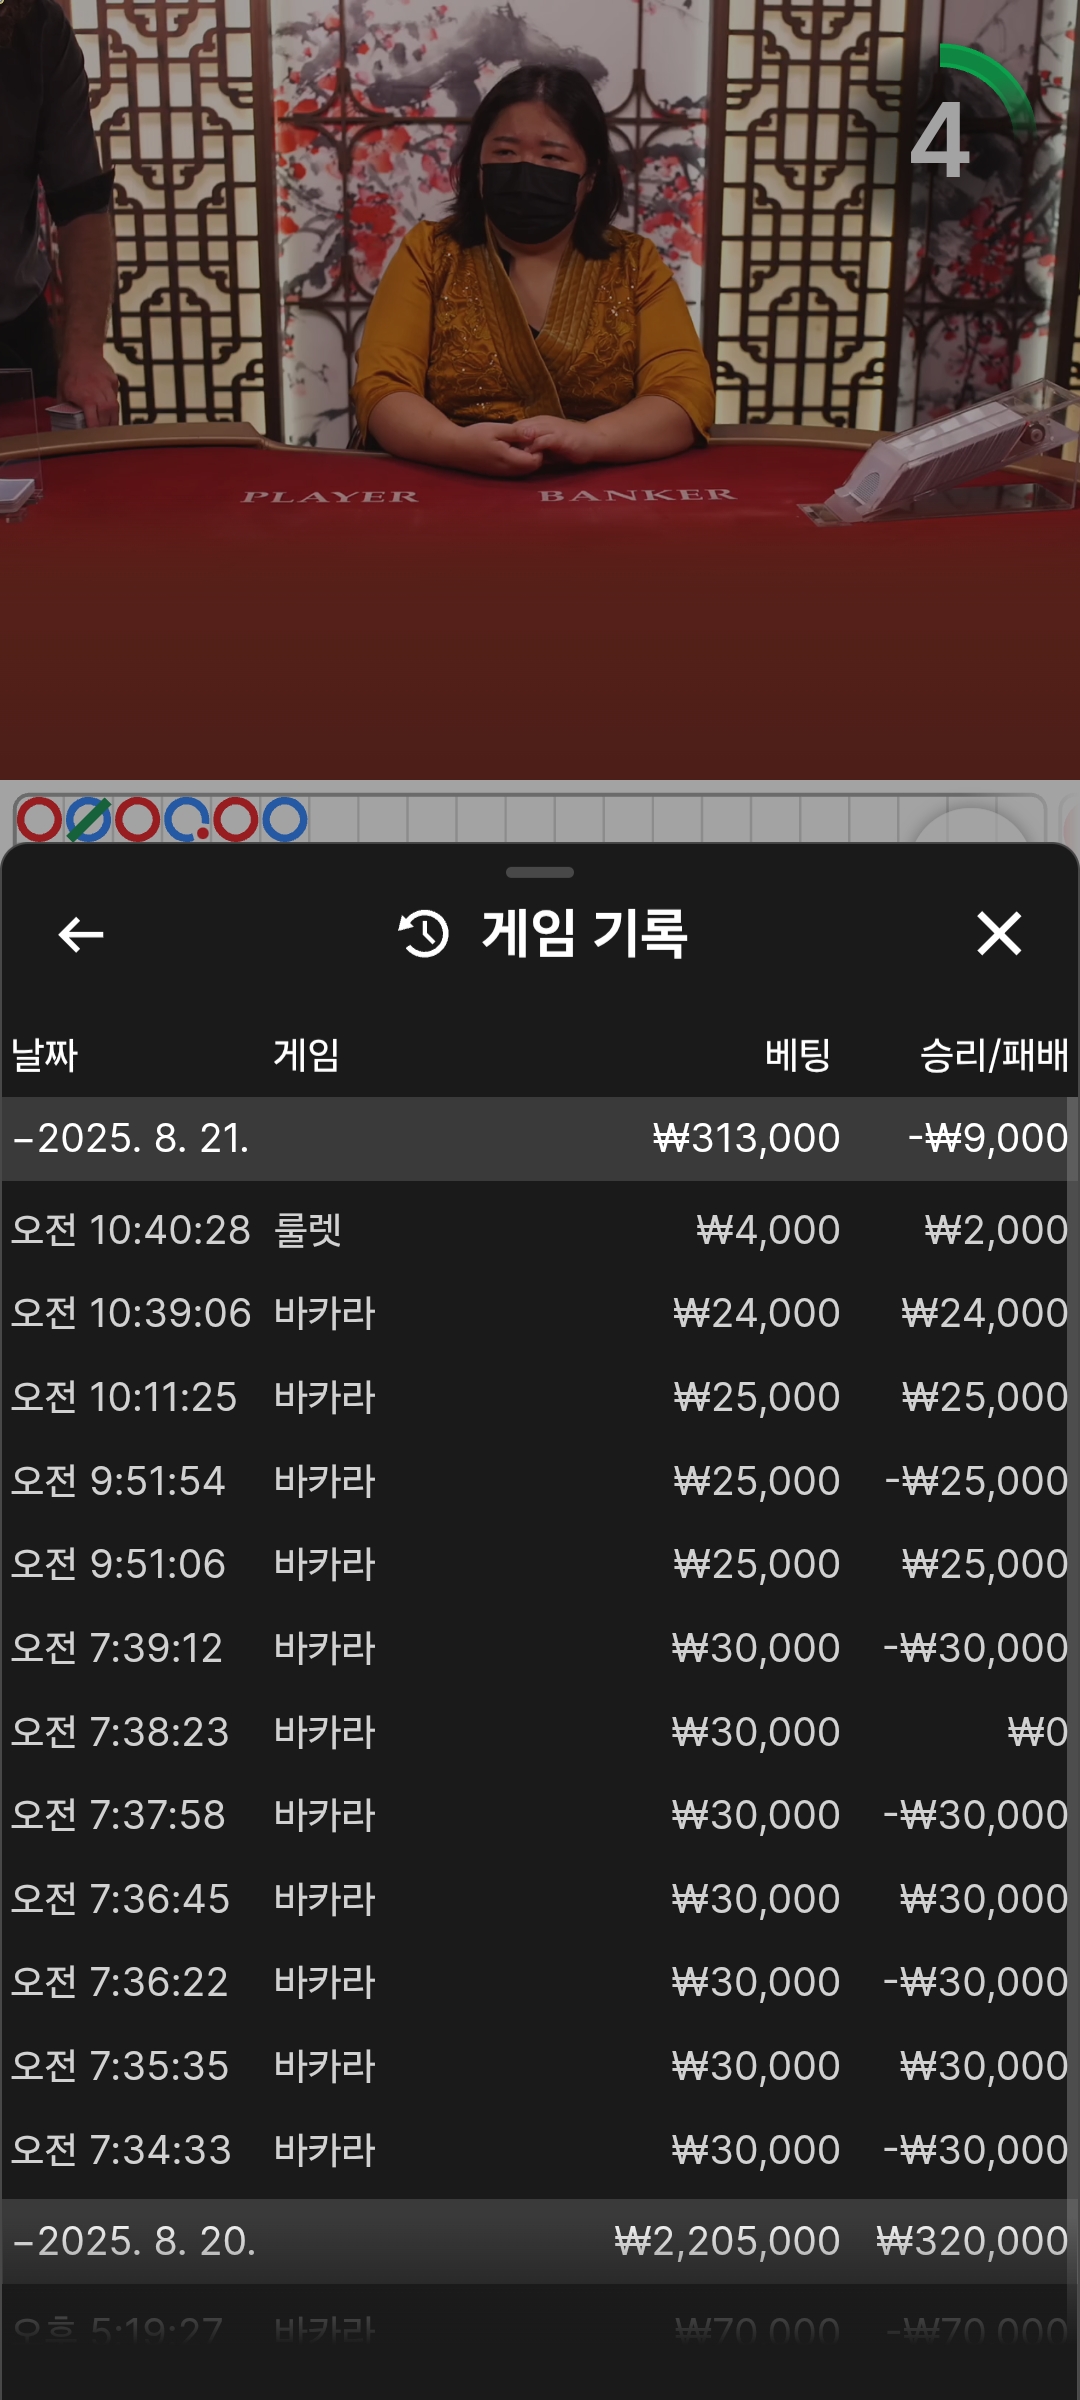Image resolution: width=1080 pixels, height=2400 pixels.
Task: Tap the live dealer video stream
Action: [x=540, y=390]
